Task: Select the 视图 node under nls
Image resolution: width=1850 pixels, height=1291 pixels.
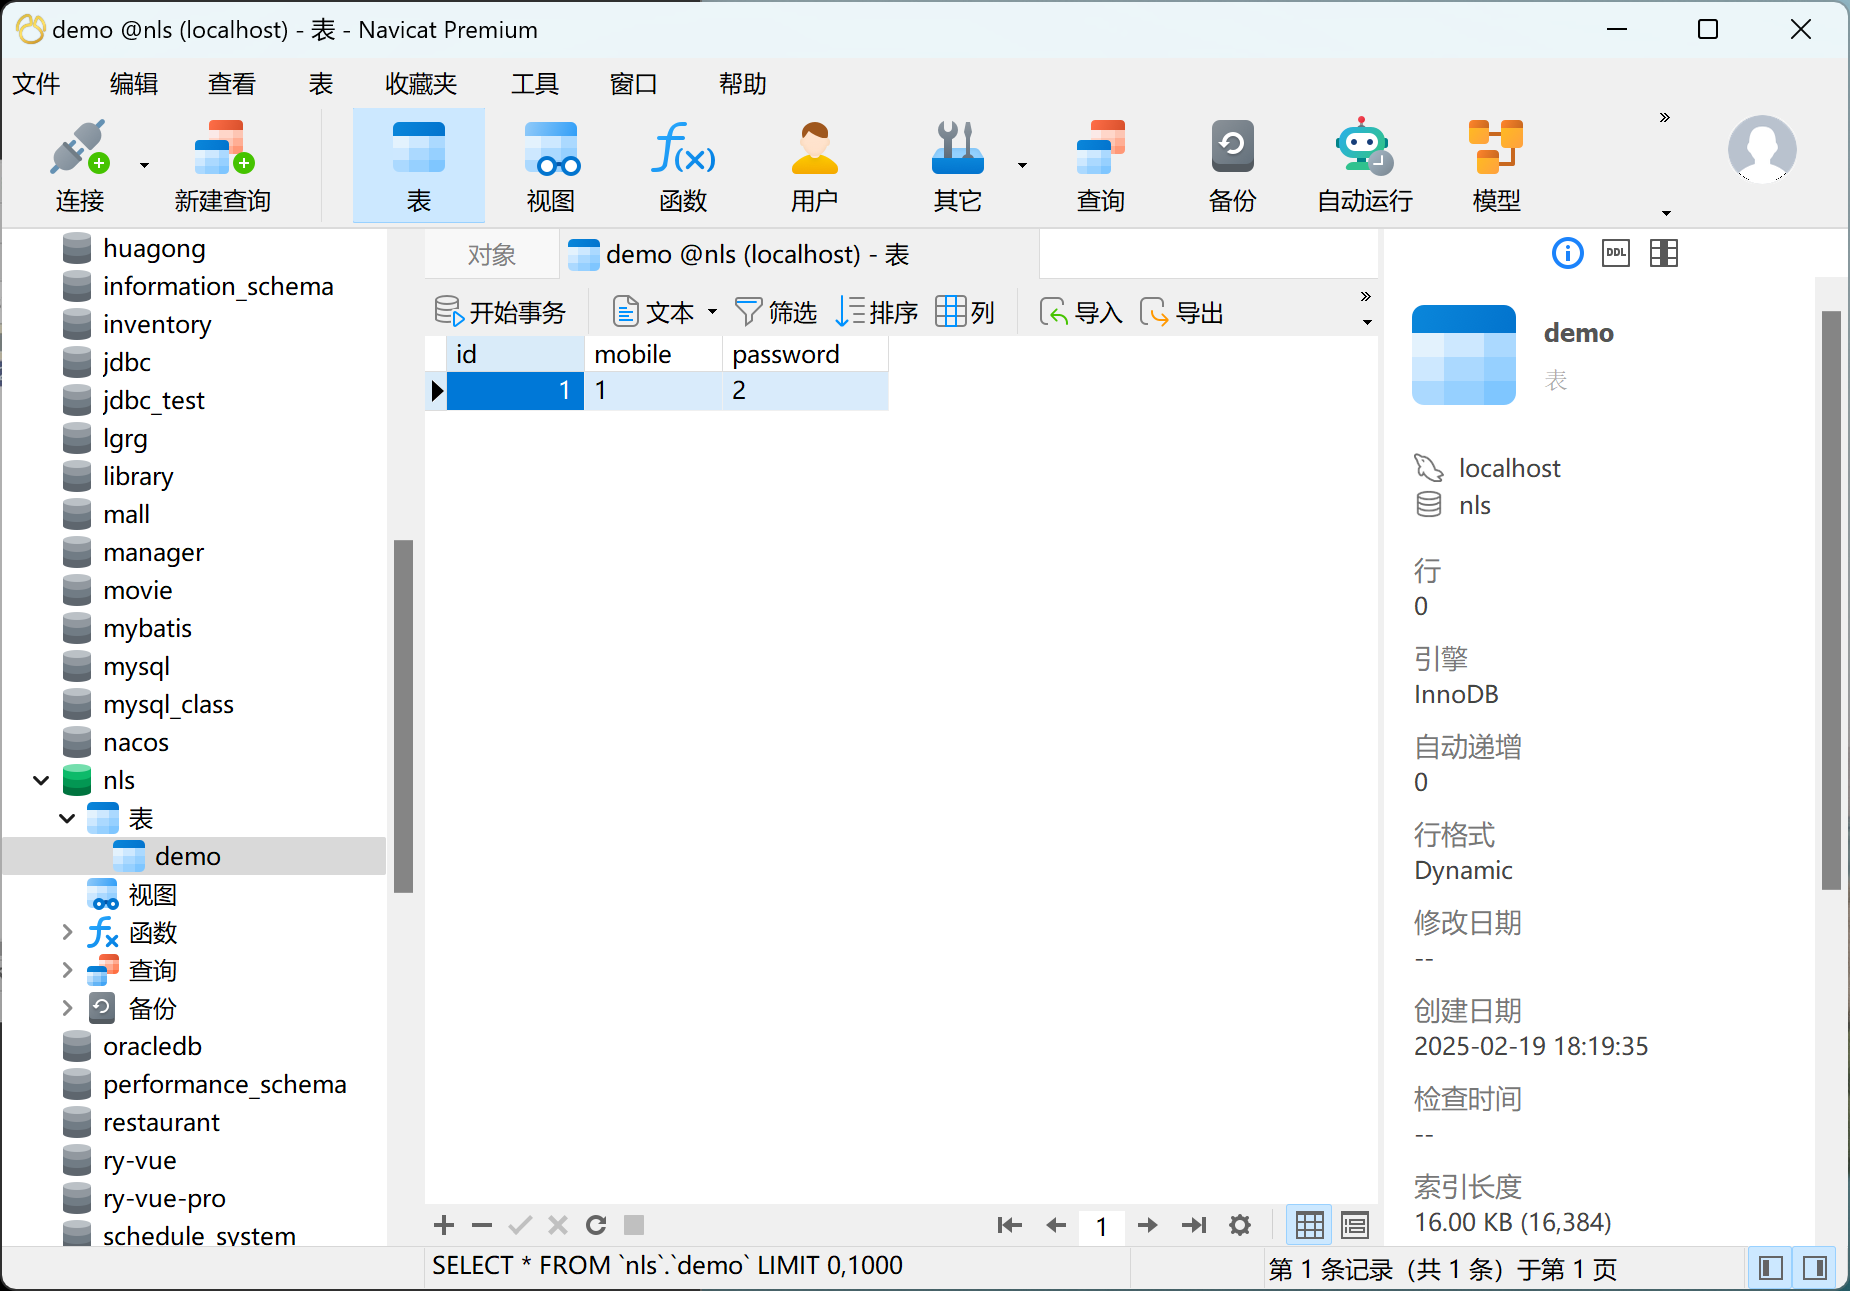Action: point(152,894)
